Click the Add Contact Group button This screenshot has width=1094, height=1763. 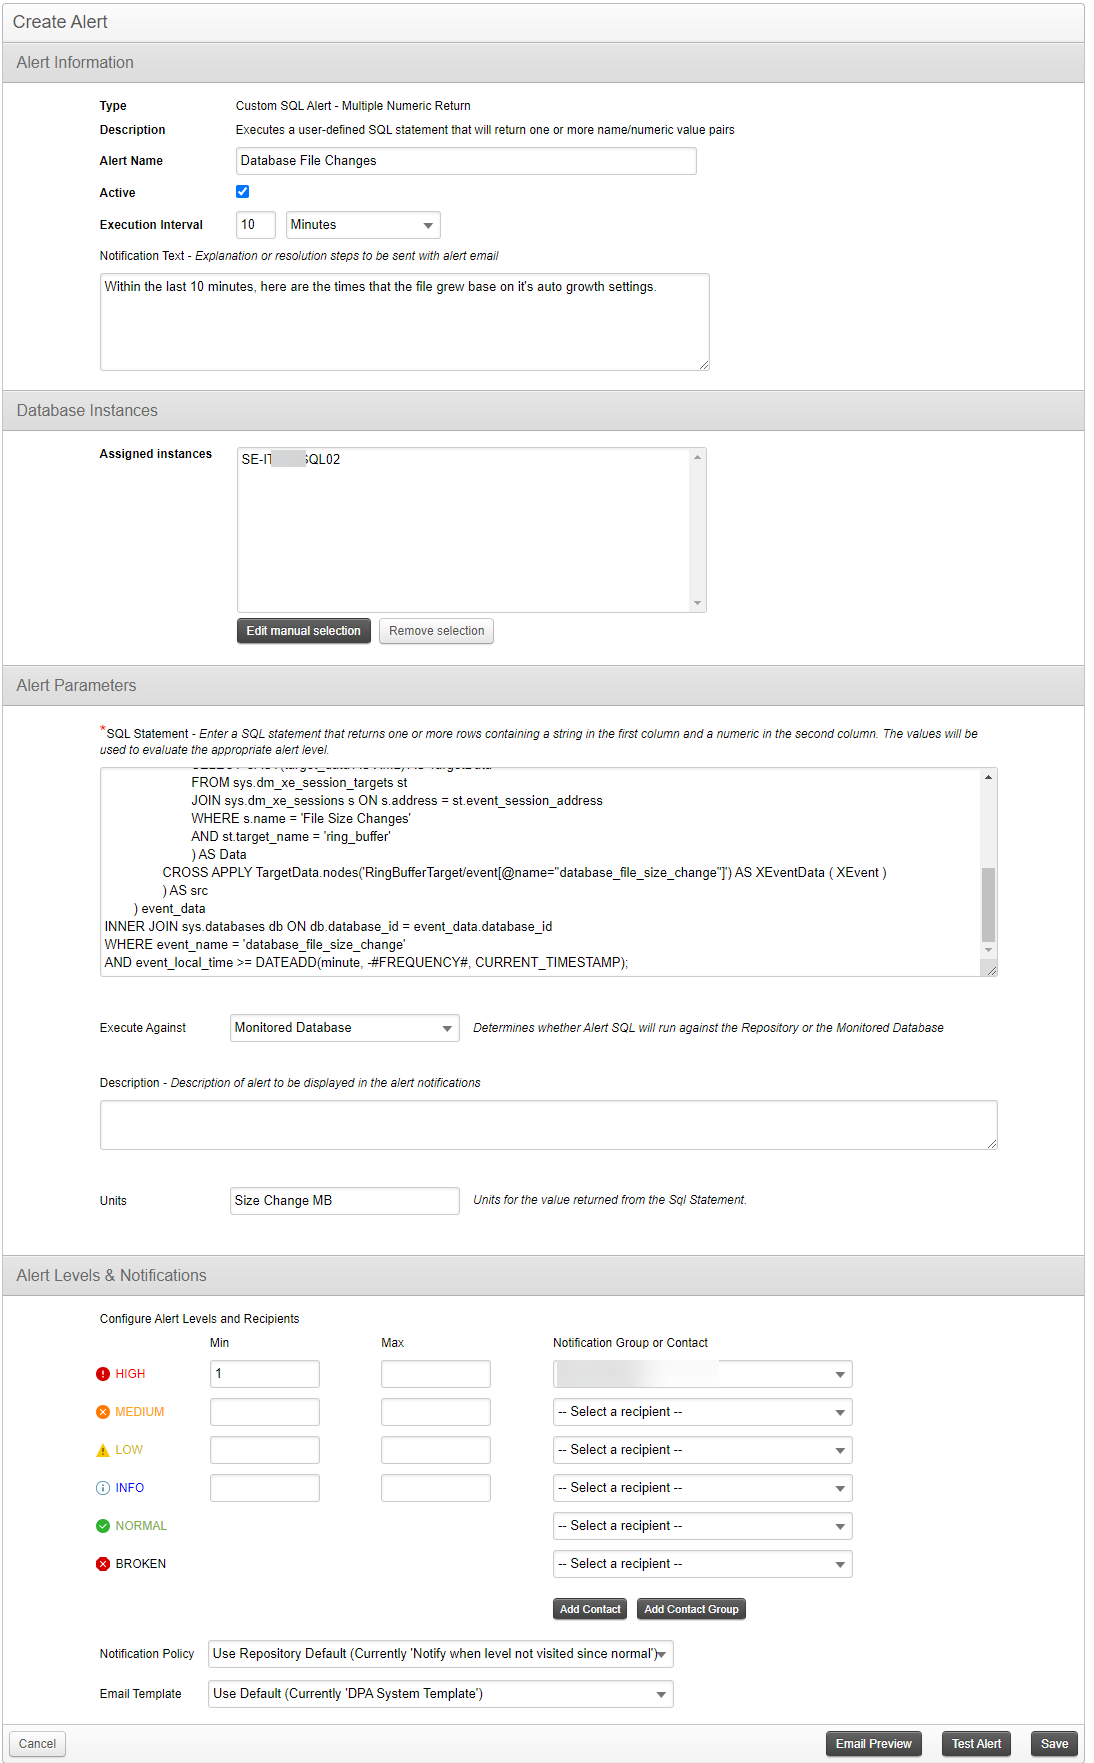(691, 1609)
